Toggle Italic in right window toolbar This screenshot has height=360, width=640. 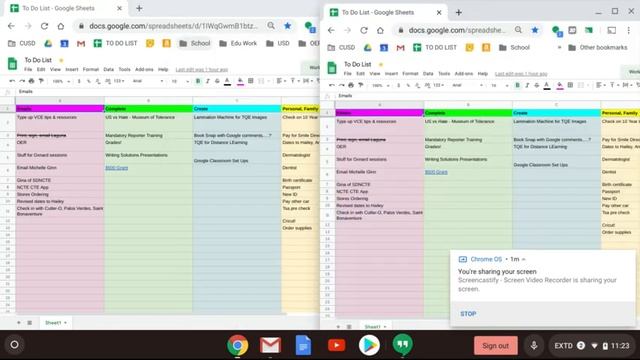(x=527, y=85)
